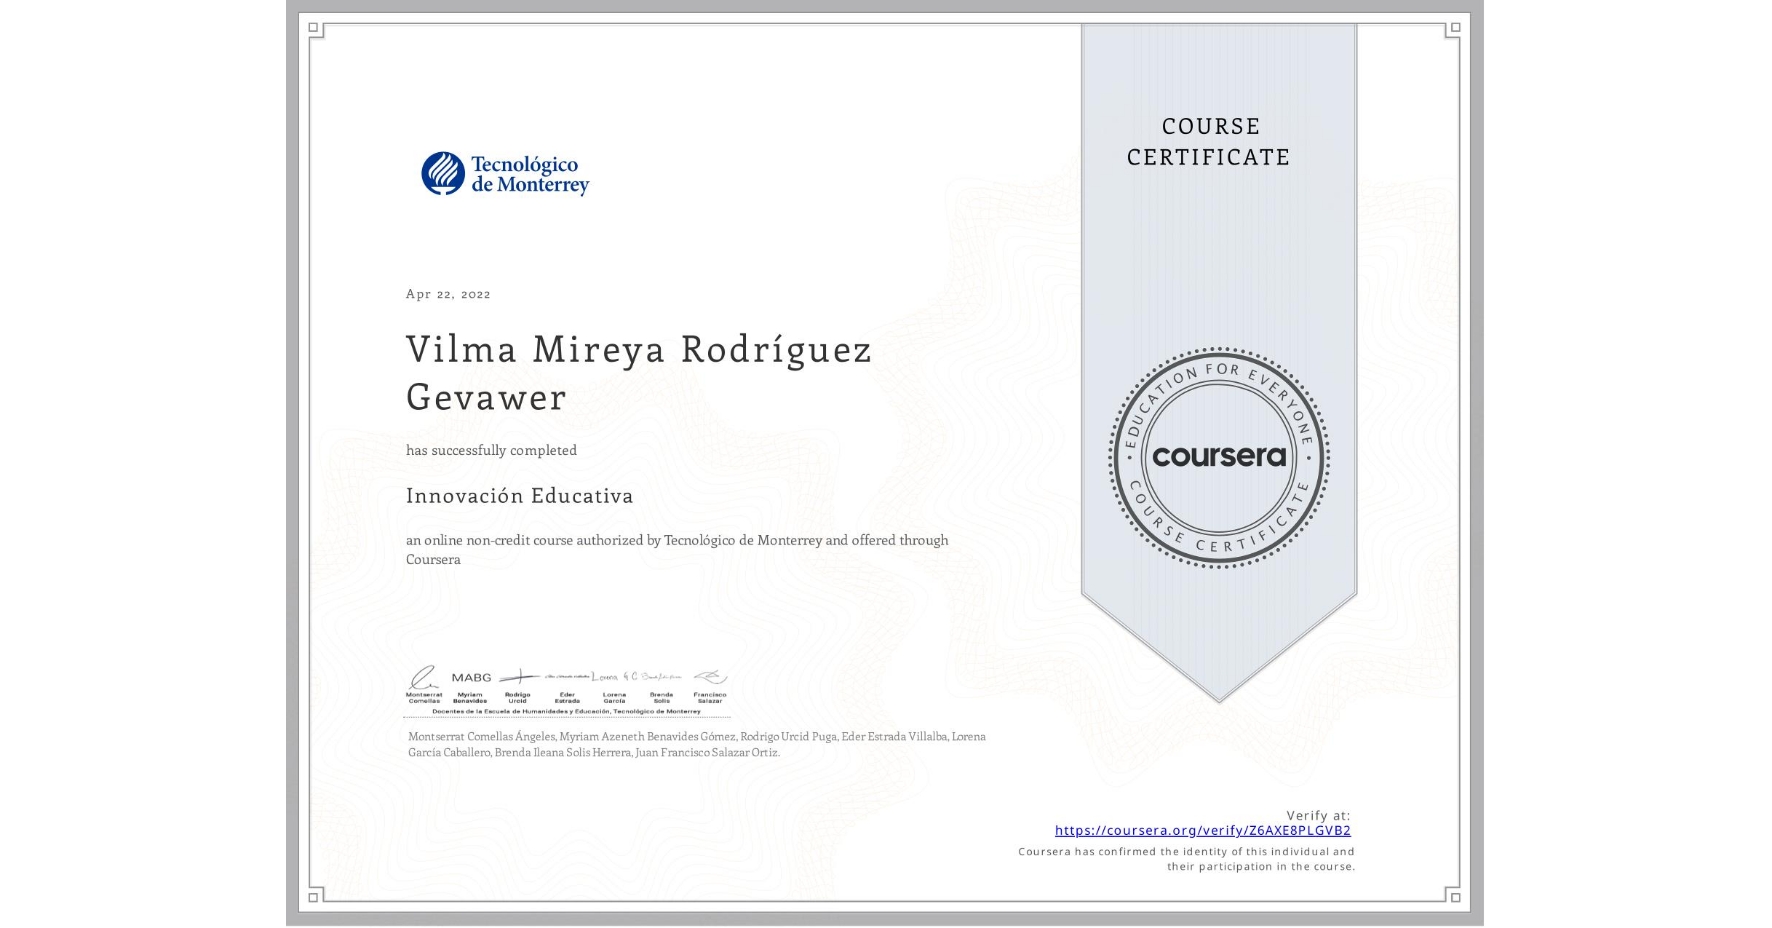Select the 'has successfully completed' line

[492, 450]
